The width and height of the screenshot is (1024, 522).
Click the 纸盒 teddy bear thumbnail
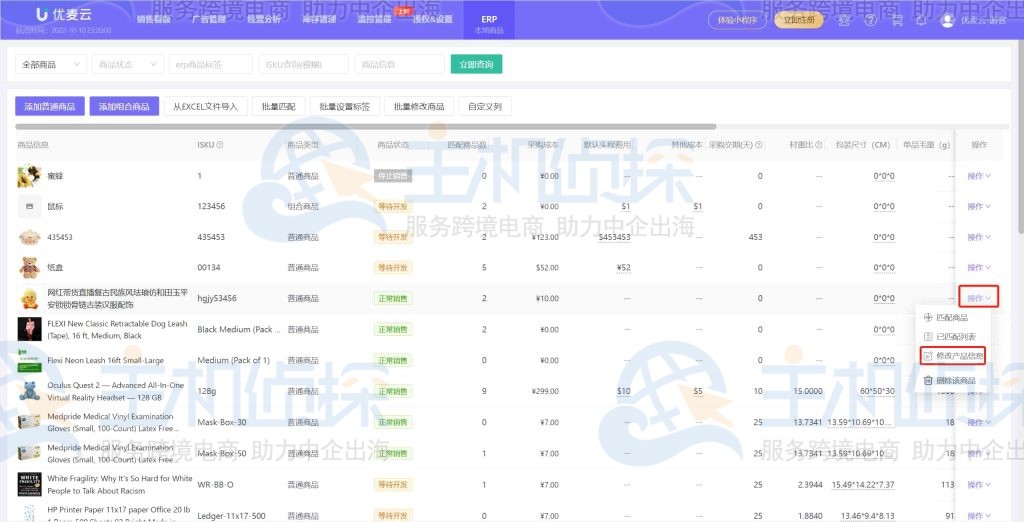(28, 267)
